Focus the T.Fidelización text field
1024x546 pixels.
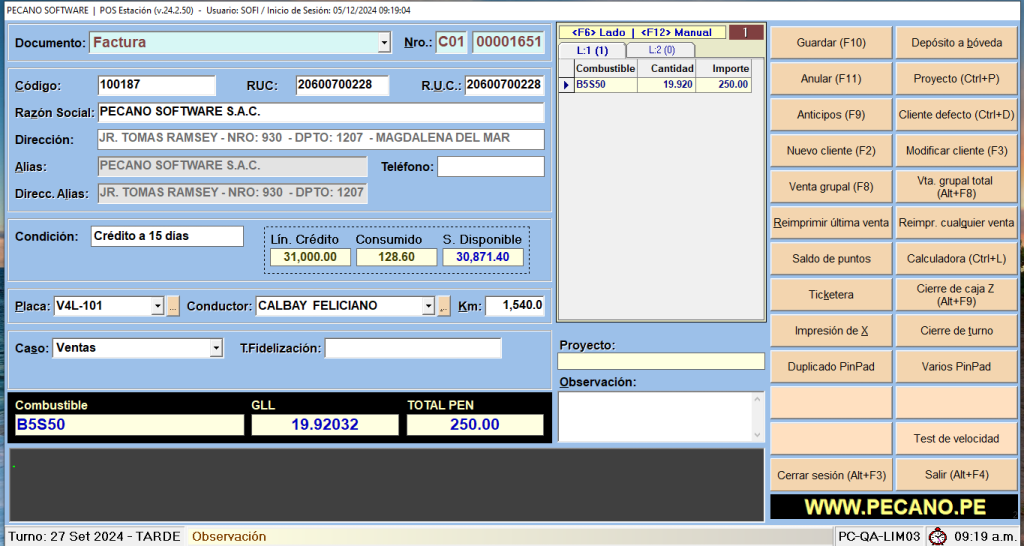tap(413, 348)
